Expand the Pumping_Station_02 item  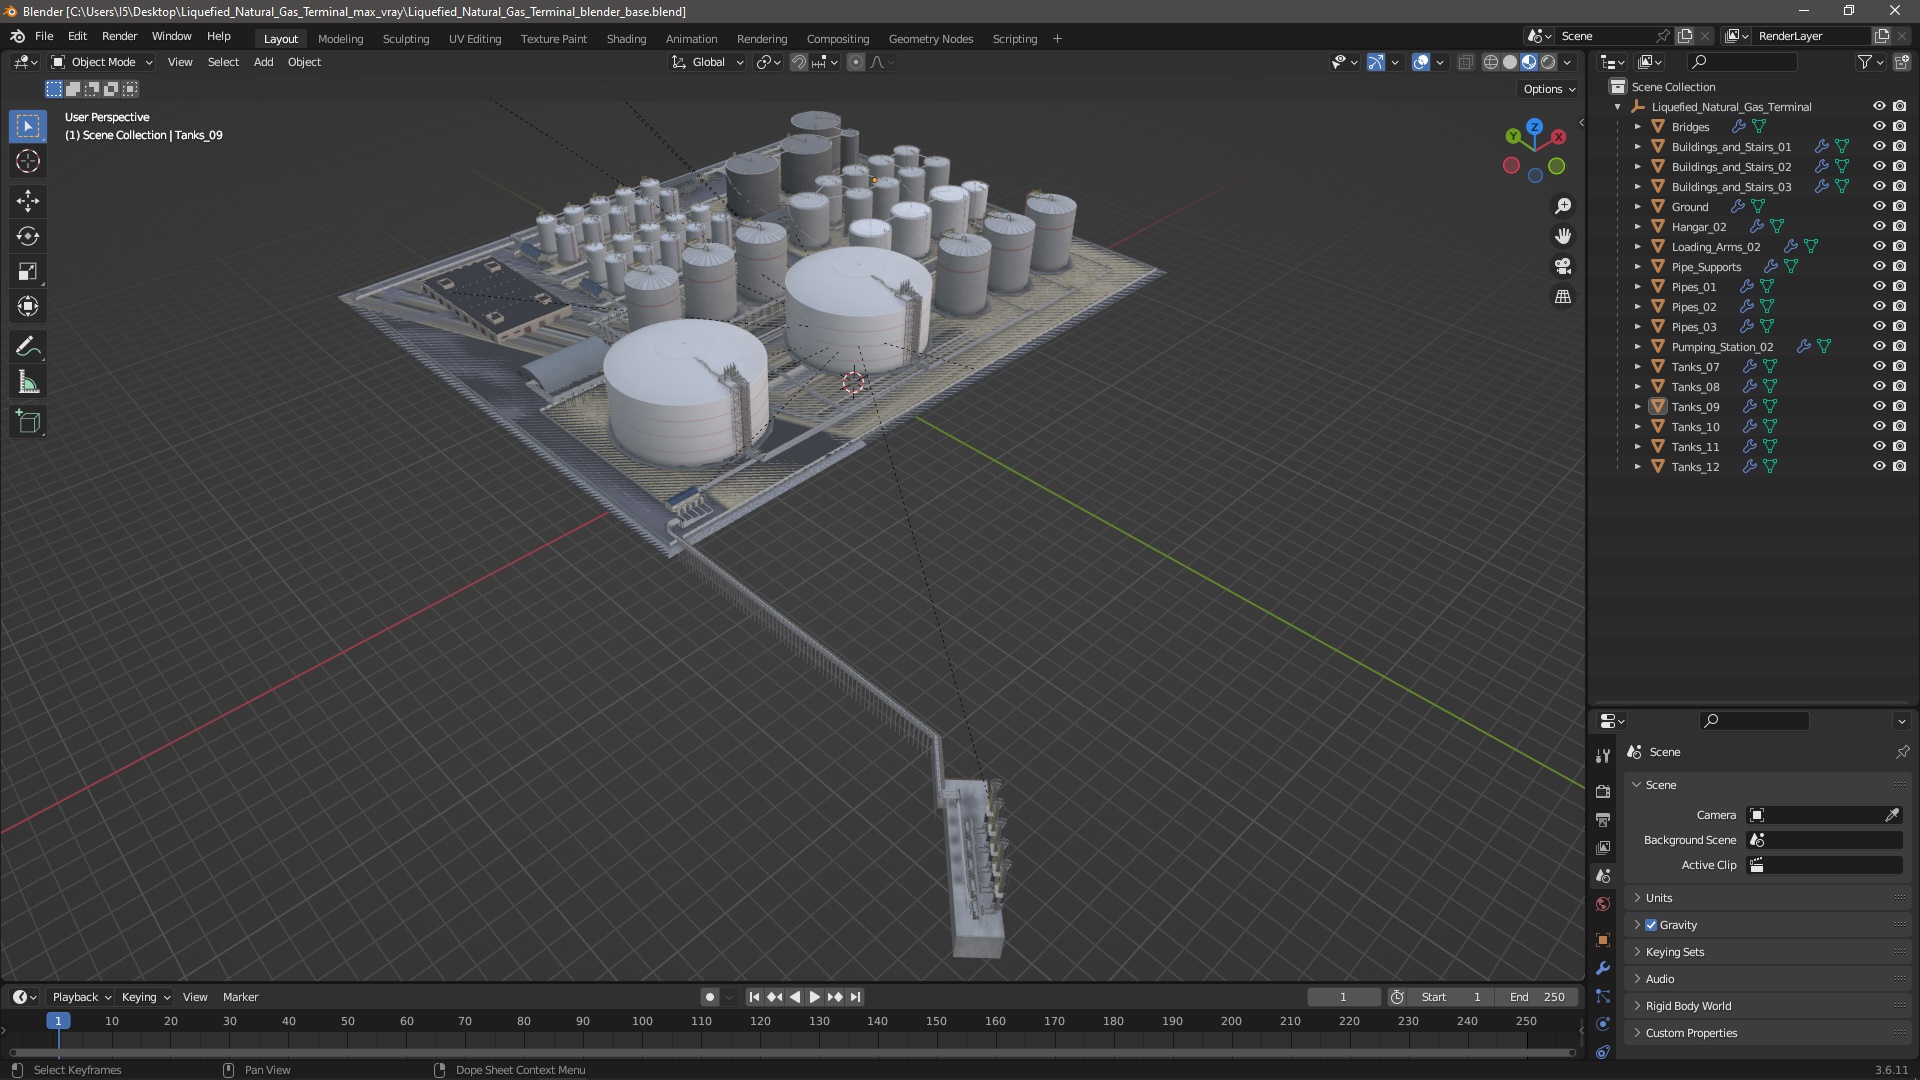click(1637, 347)
